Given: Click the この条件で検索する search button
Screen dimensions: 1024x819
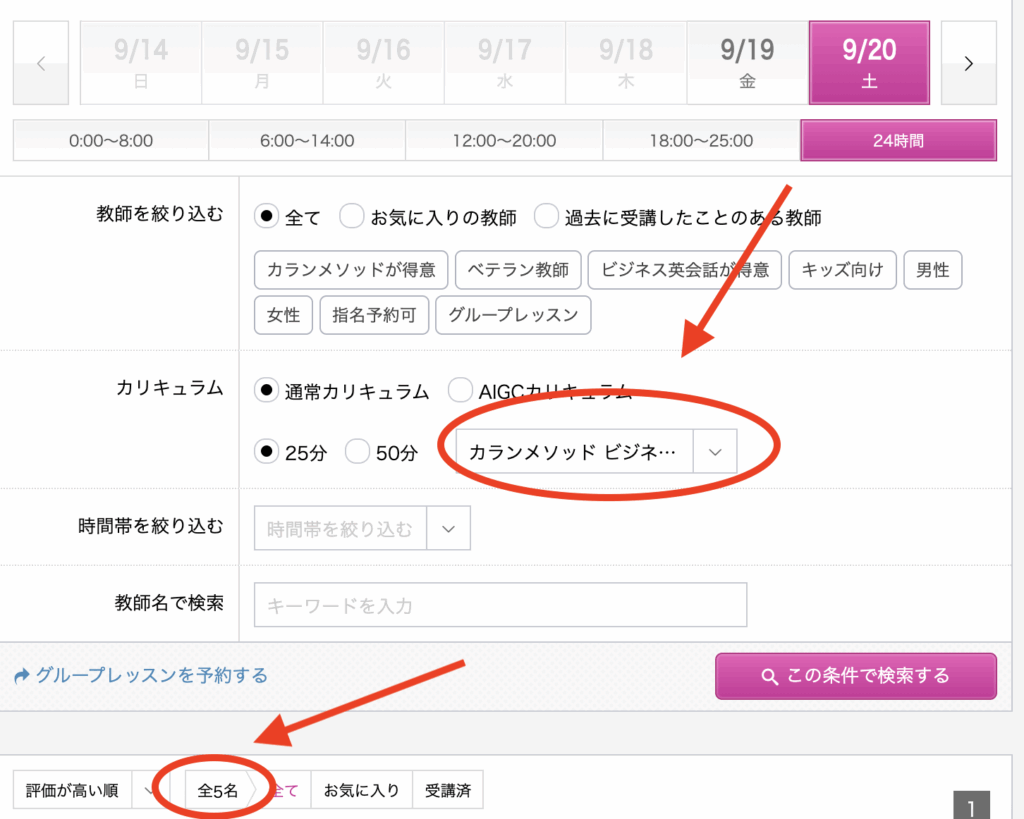Looking at the screenshot, I should (x=855, y=676).
